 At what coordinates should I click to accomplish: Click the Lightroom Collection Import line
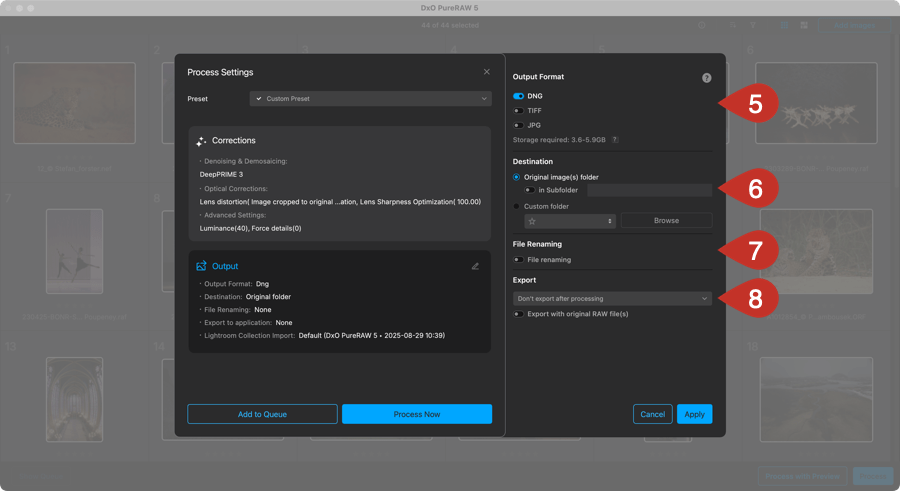[324, 335]
